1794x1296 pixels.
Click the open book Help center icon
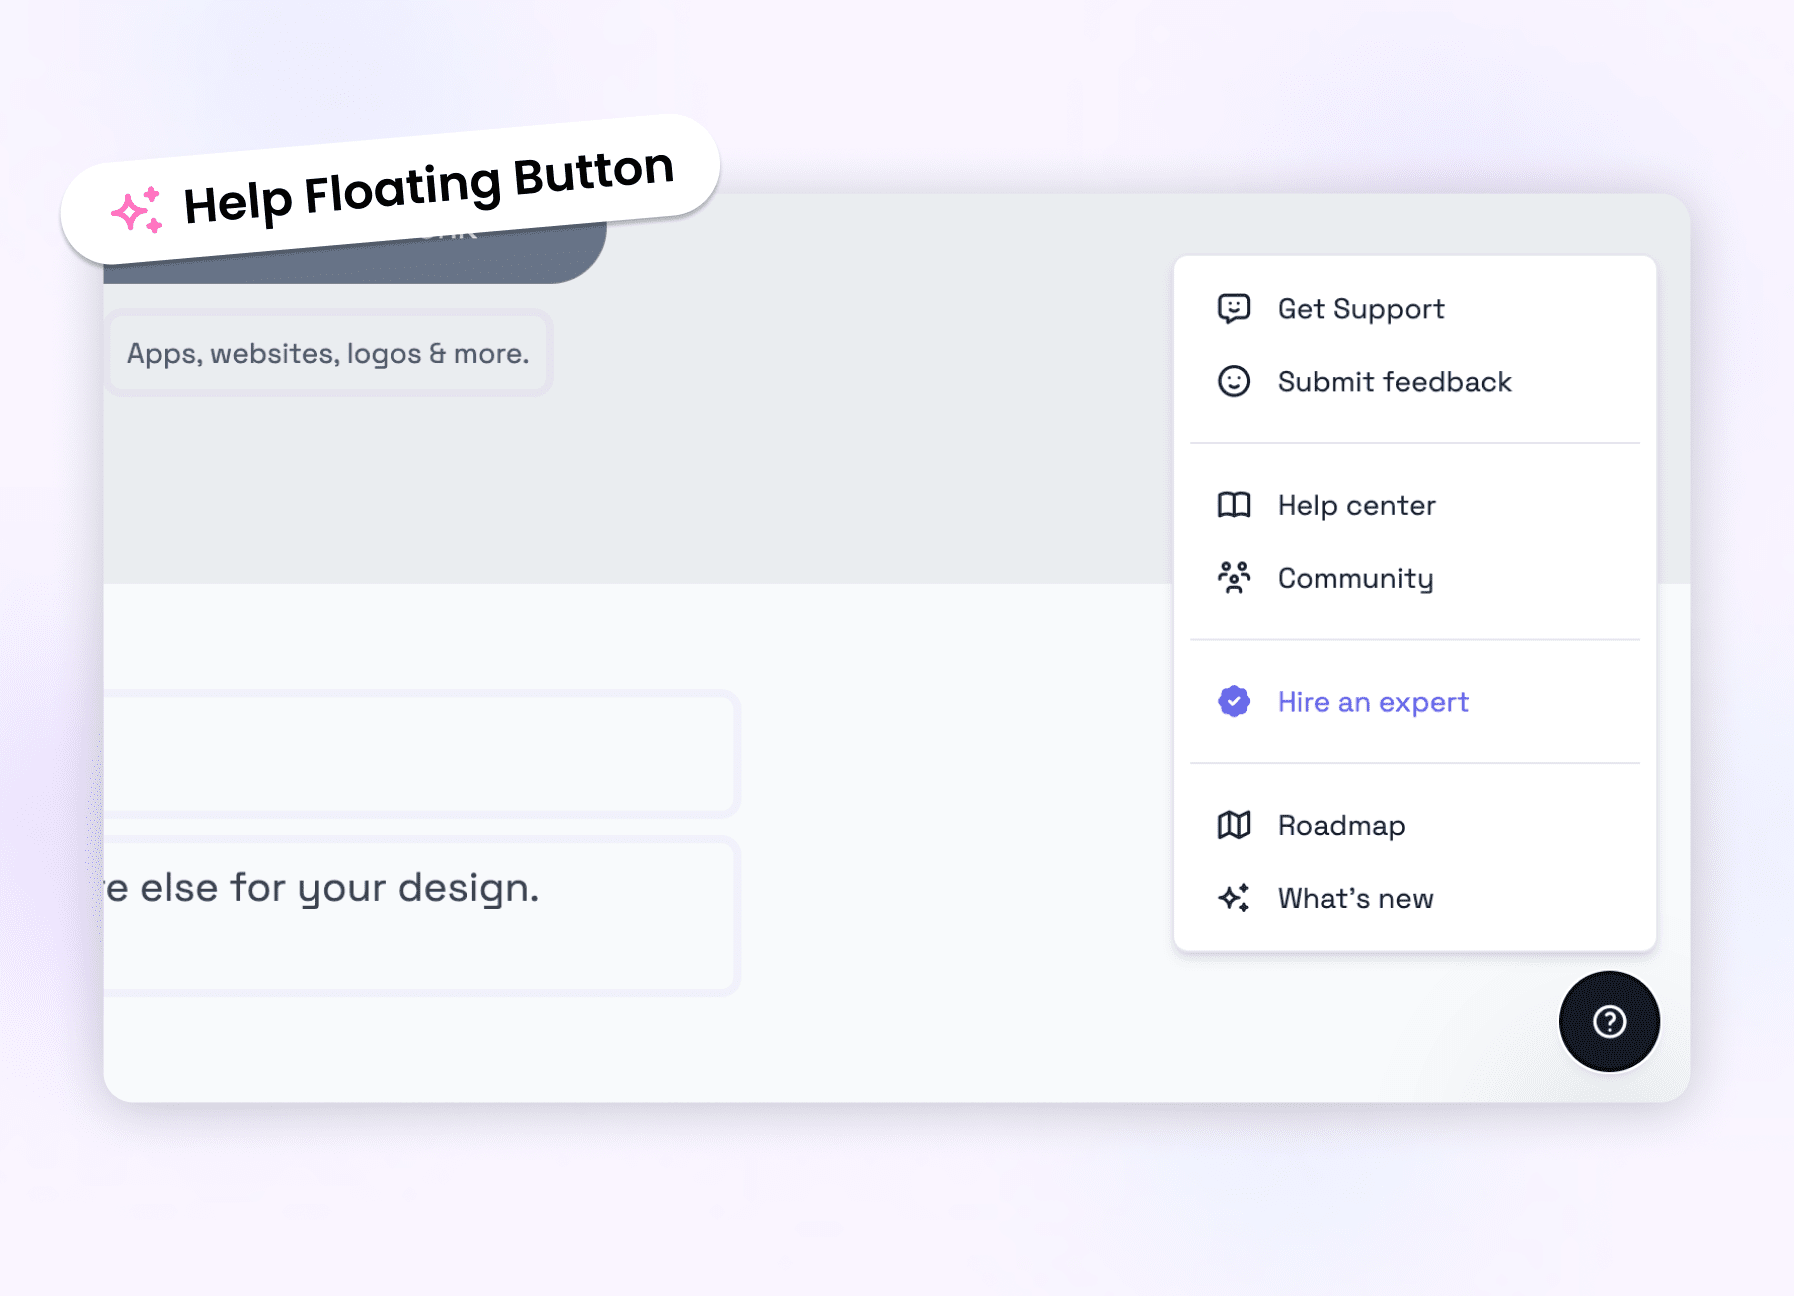[x=1234, y=505]
